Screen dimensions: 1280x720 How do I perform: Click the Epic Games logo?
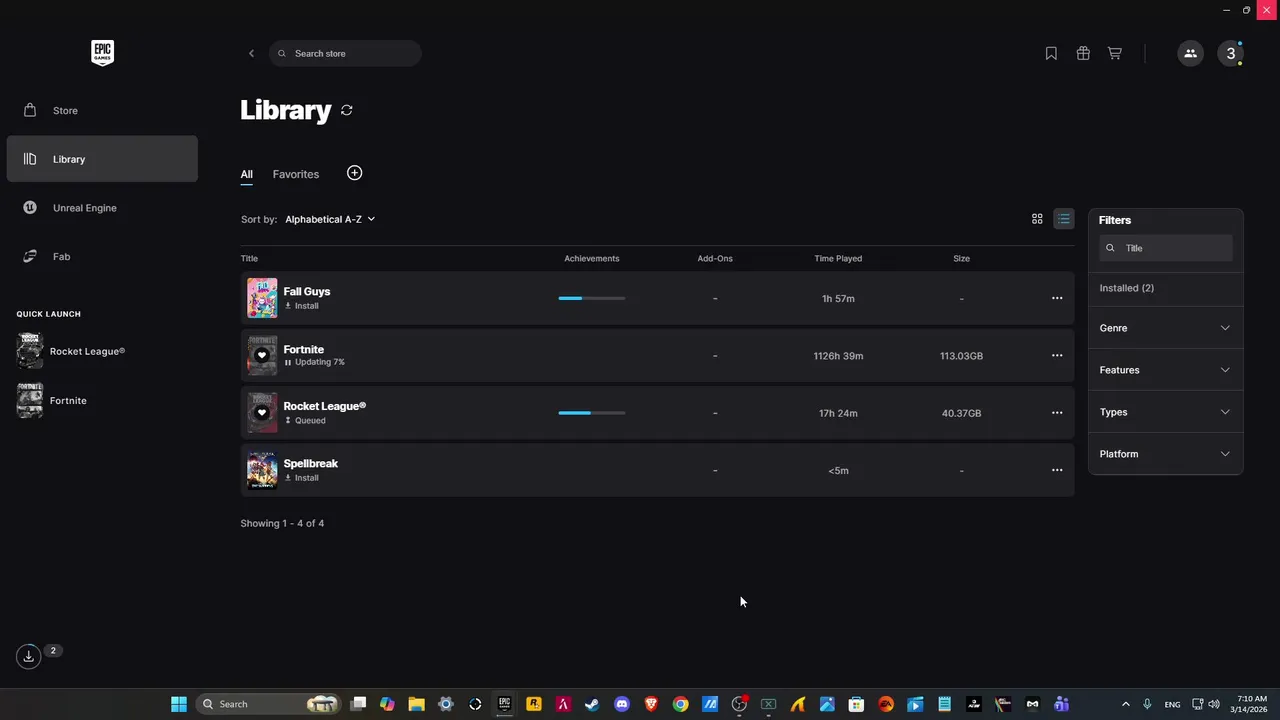pos(102,53)
